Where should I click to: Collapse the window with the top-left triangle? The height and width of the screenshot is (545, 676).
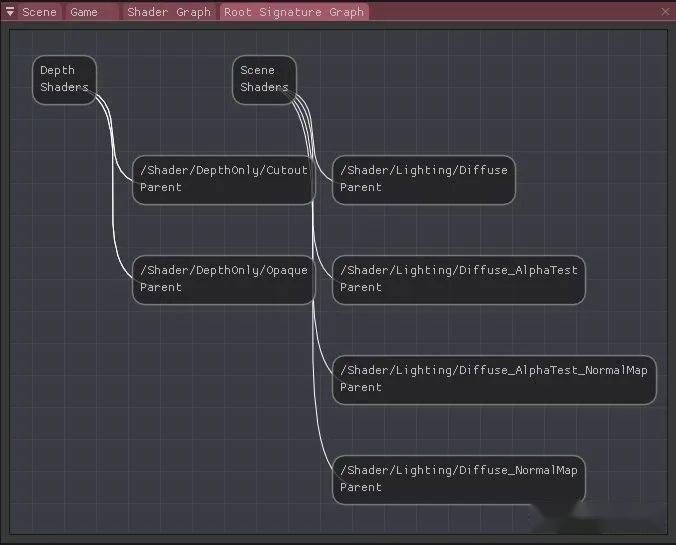[9, 12]
